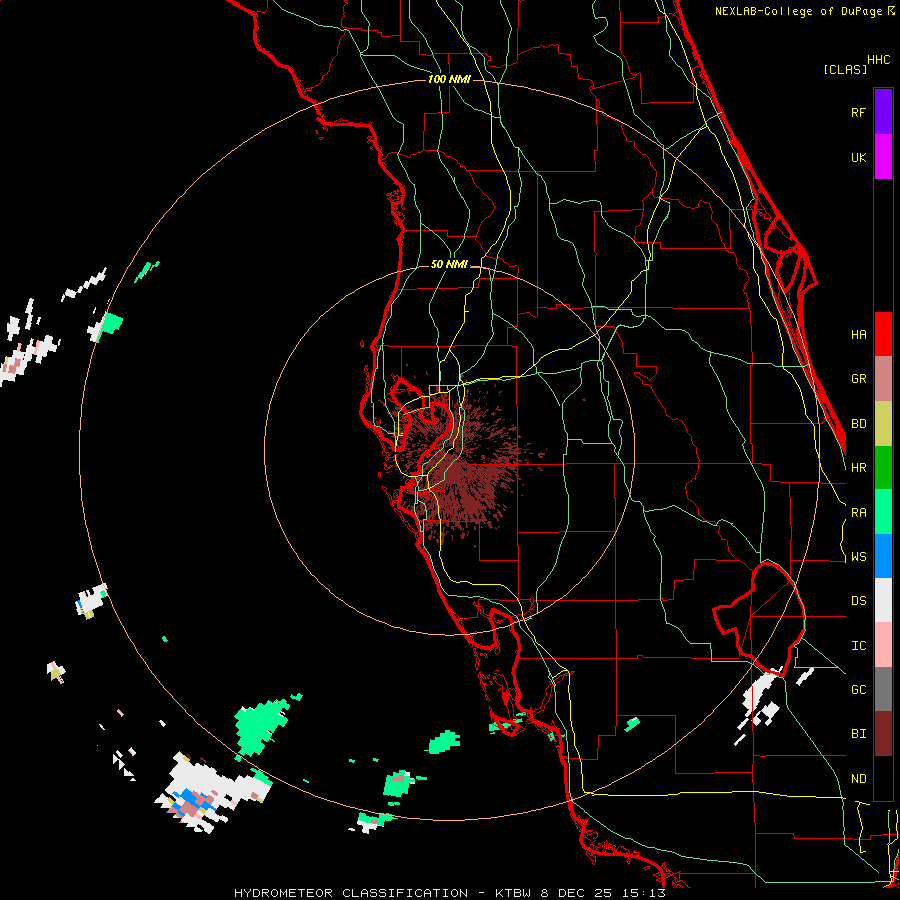Click the blue WS legend swatch
The image size is (900, 900).
tap(883, 556)
